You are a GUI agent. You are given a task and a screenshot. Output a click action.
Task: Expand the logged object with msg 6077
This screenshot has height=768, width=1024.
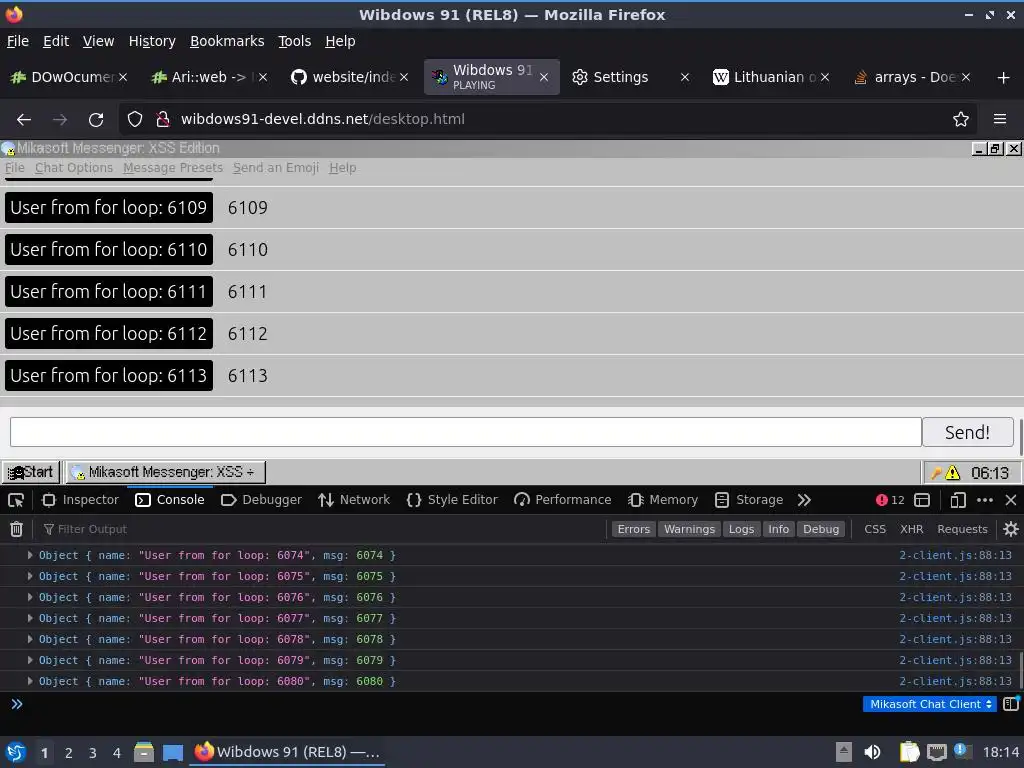[30, 618]
